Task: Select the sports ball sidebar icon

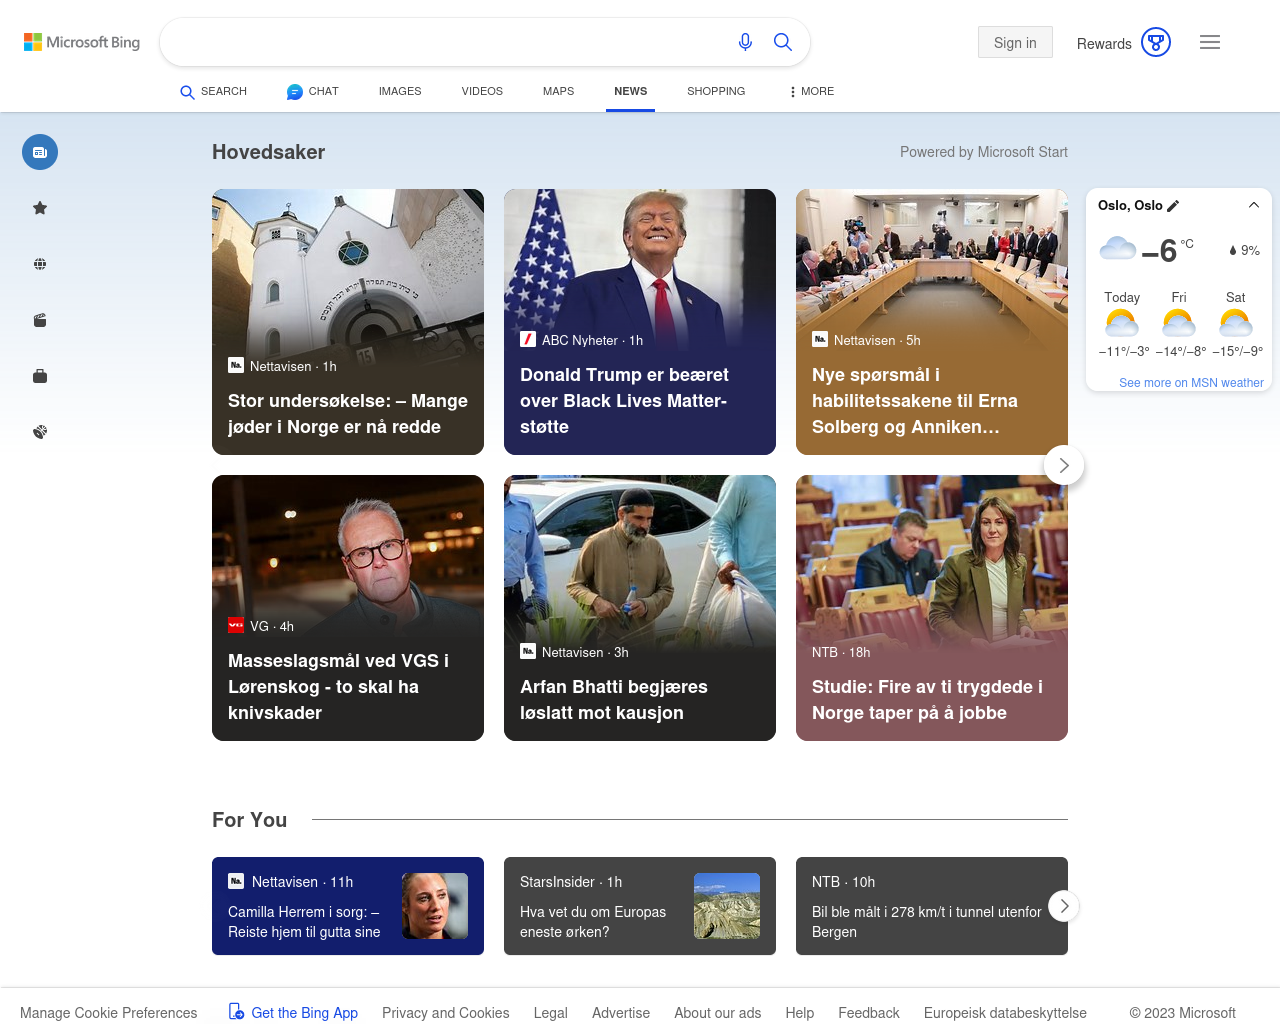Action: click(40, 432)
